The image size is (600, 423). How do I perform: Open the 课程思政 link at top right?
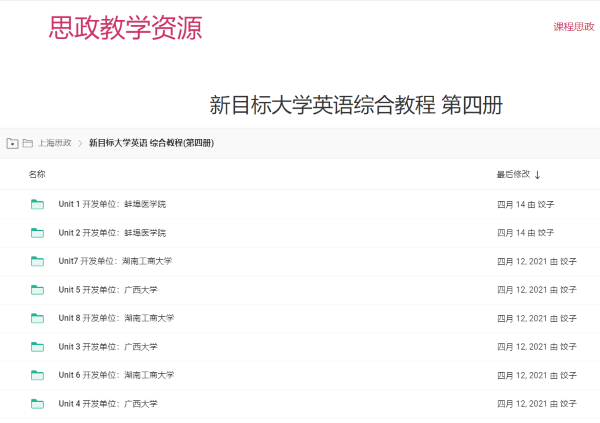(574, 26)
